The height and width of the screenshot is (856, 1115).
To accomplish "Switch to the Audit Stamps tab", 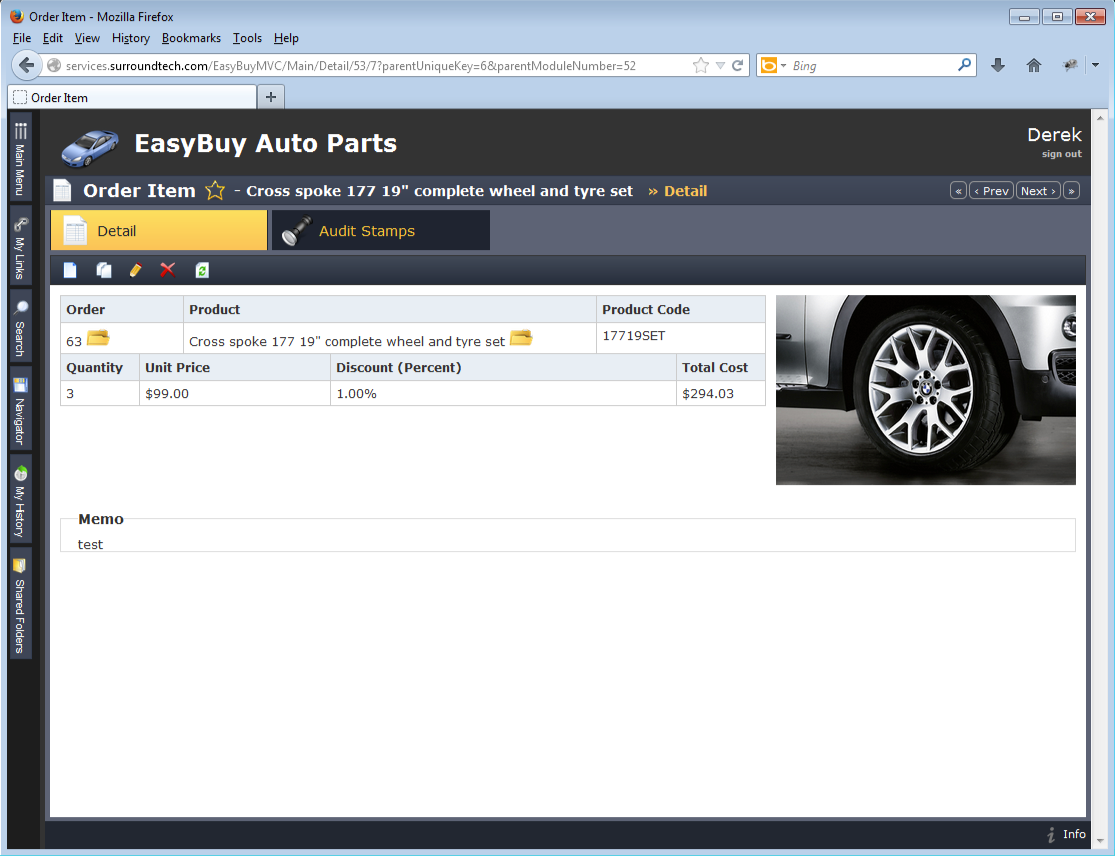I will click(380, 230).
